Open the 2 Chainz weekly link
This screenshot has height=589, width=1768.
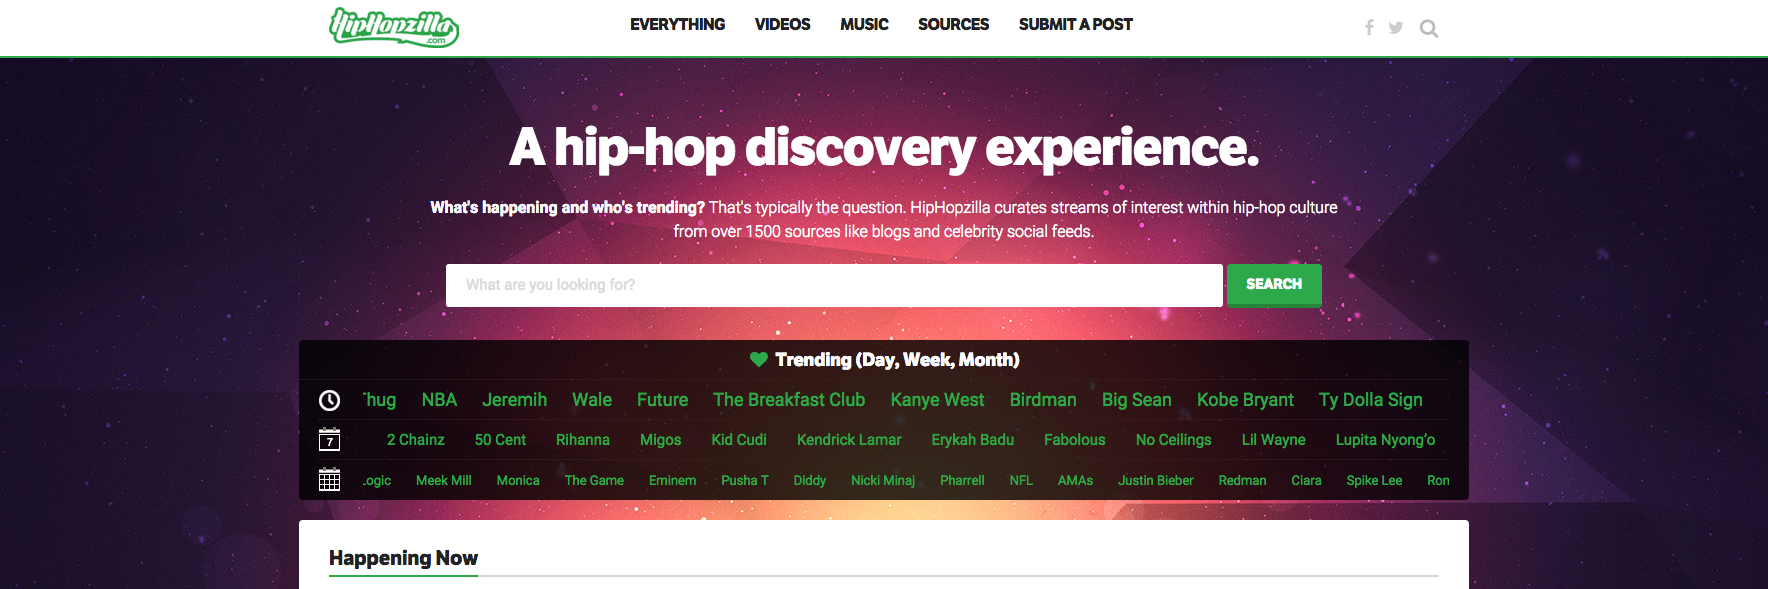pyautogui.click(x=415, y=440)
